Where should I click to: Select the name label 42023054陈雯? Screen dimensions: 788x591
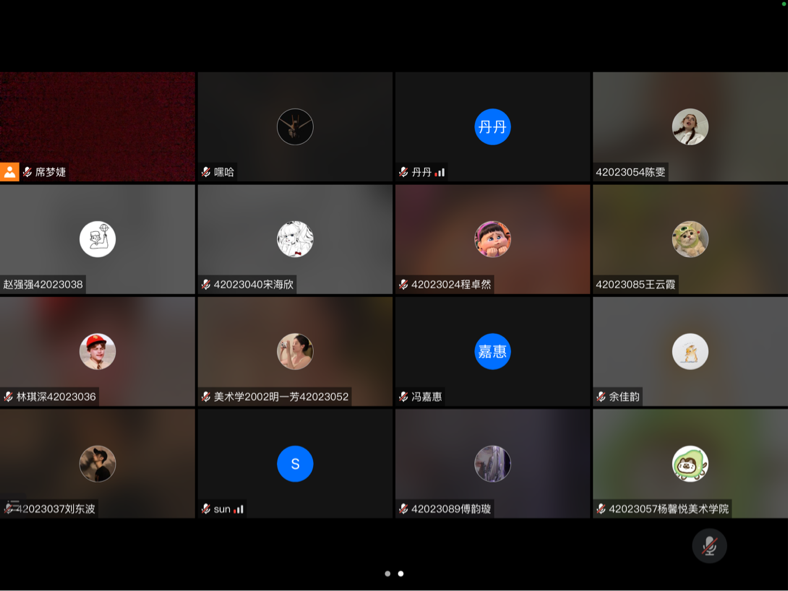point(630,172)
